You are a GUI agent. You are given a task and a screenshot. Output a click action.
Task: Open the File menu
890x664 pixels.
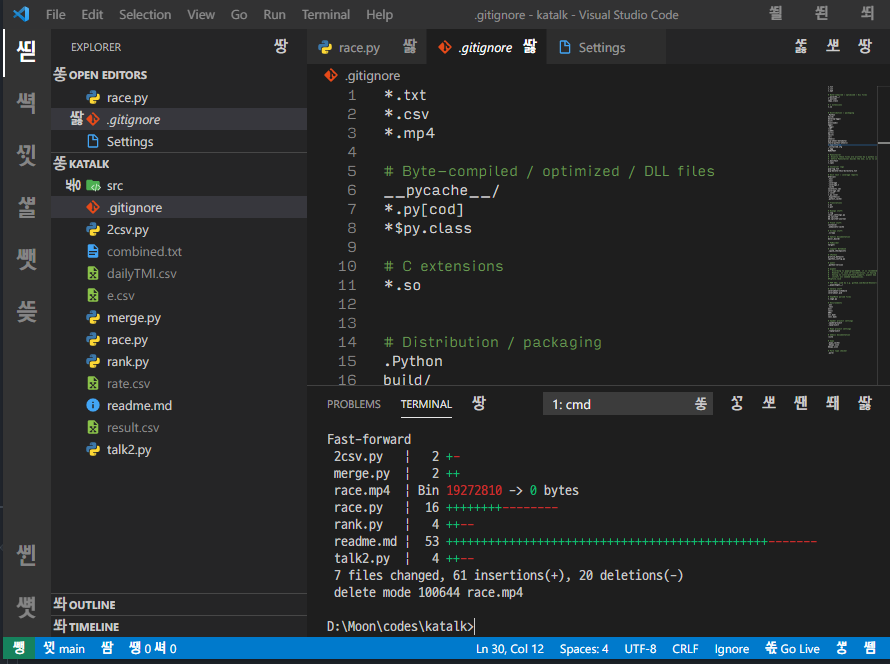56,14
